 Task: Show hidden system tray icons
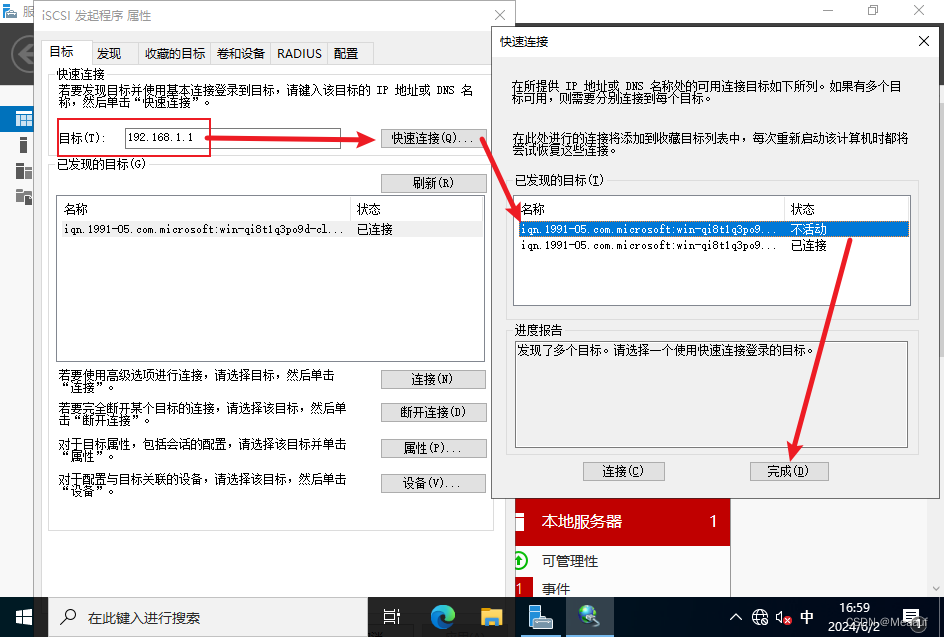[x=736, y=617]
